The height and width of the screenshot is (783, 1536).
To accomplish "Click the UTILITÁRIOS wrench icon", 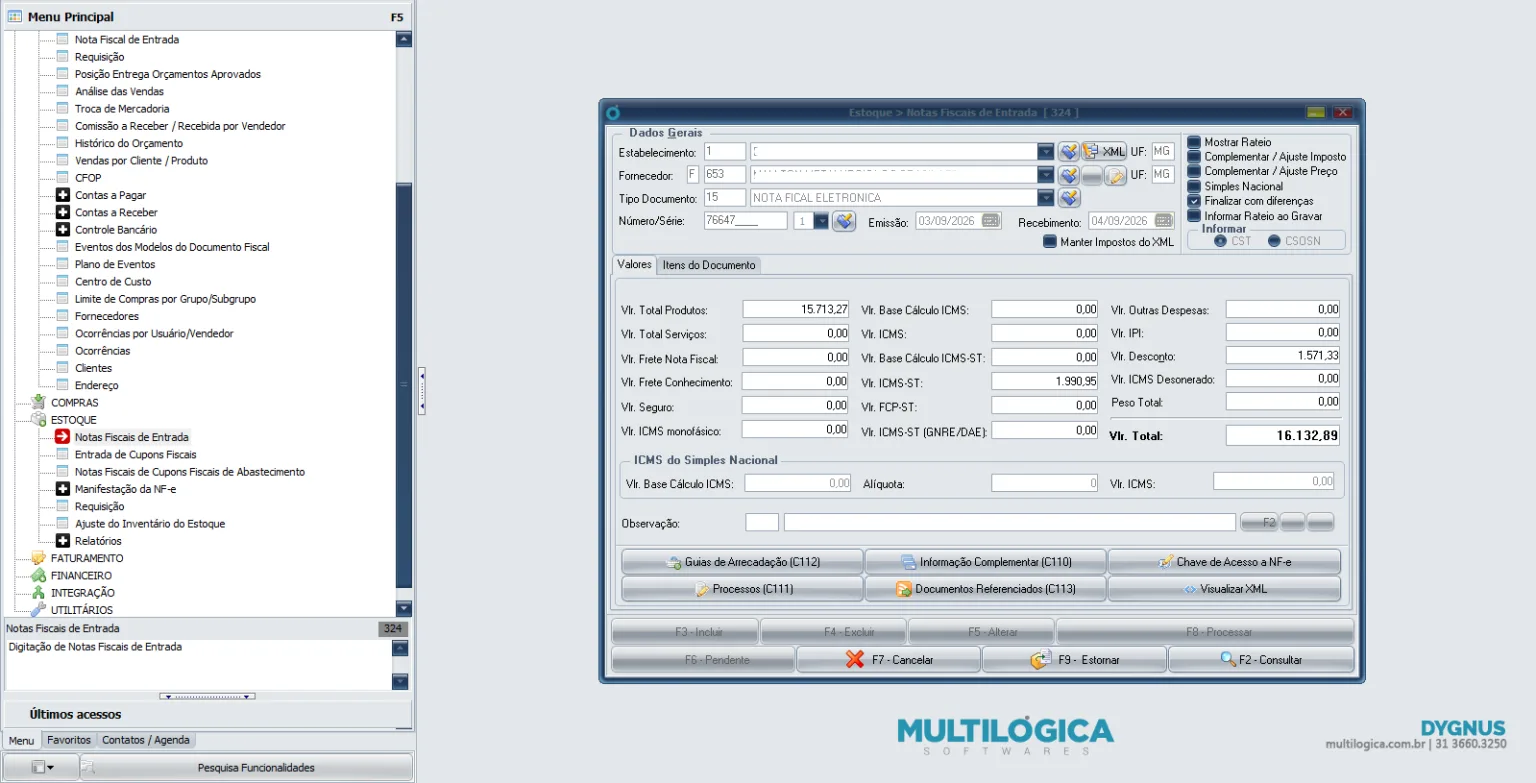I will click(38, 610).
